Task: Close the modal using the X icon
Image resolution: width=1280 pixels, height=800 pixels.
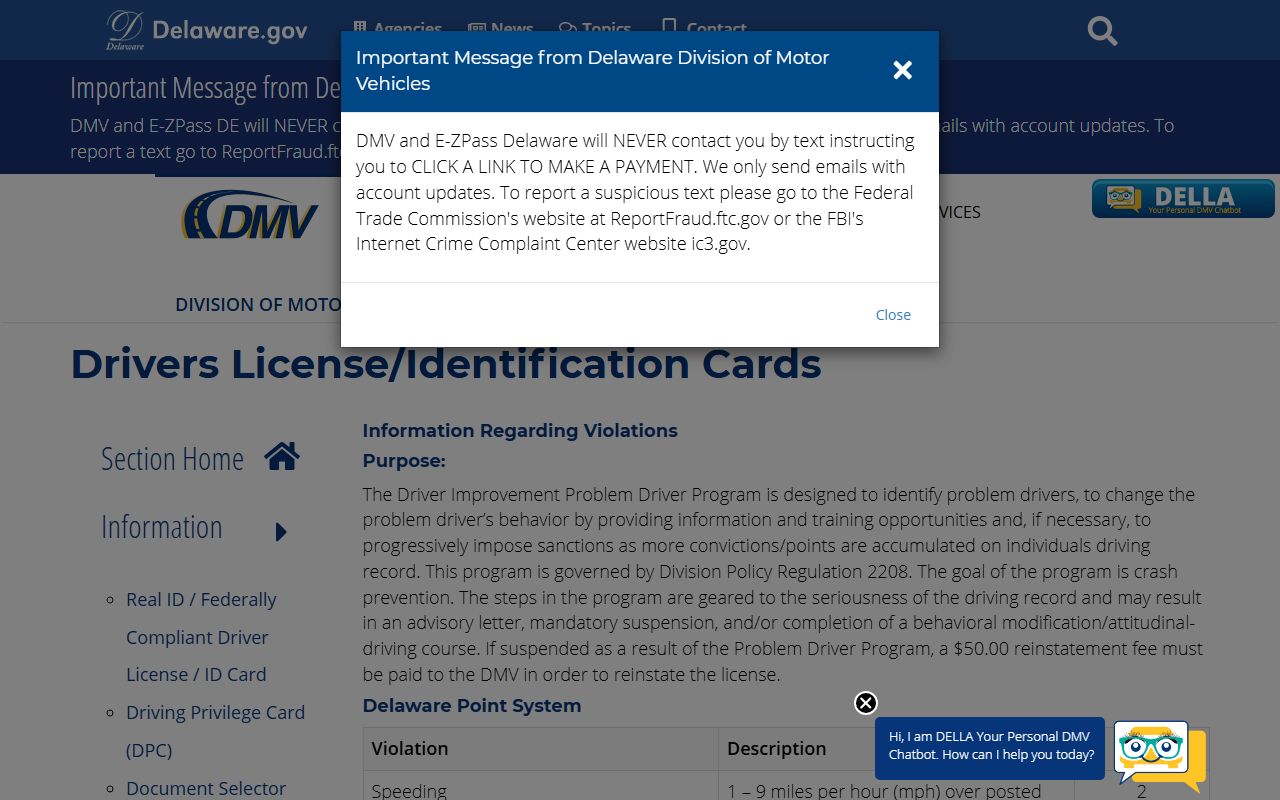Action: (x=902, y=70)
